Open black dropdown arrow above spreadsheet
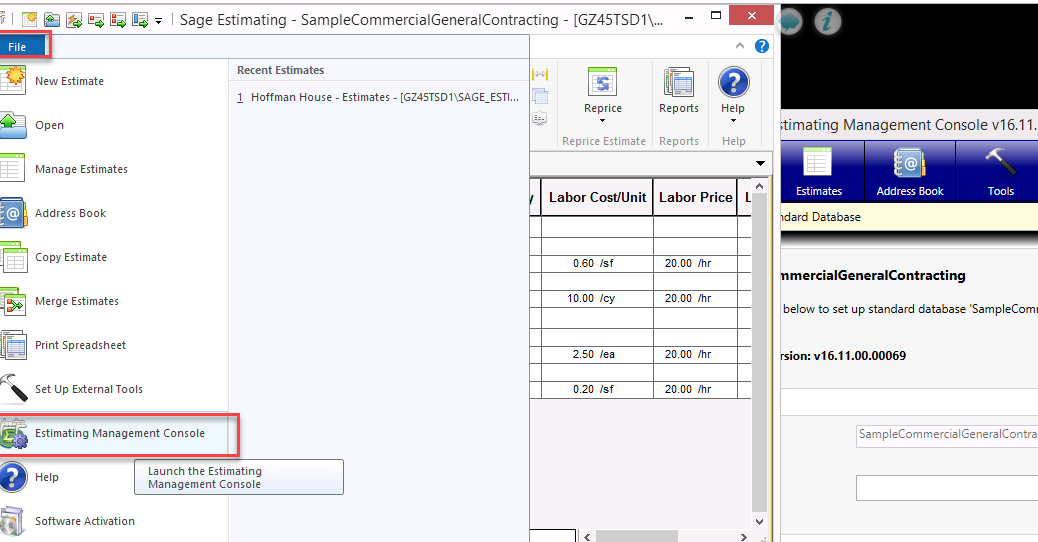1038x542 pixels. (x=760, y=163)
